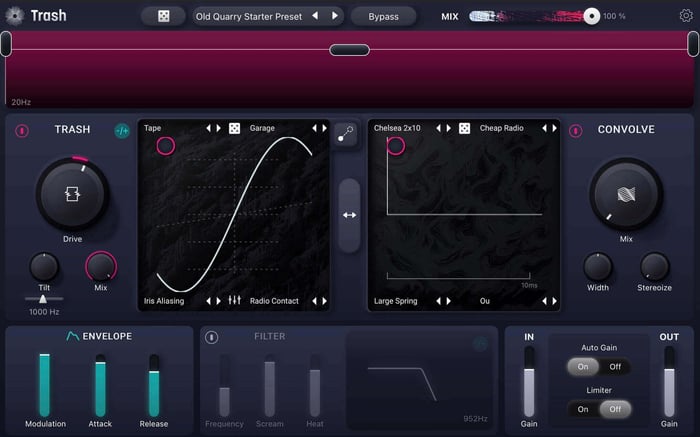Image resolution: width=700 pixels, height=437 pixels.
Task: Click the Trash logo icon
Action: 15,16
